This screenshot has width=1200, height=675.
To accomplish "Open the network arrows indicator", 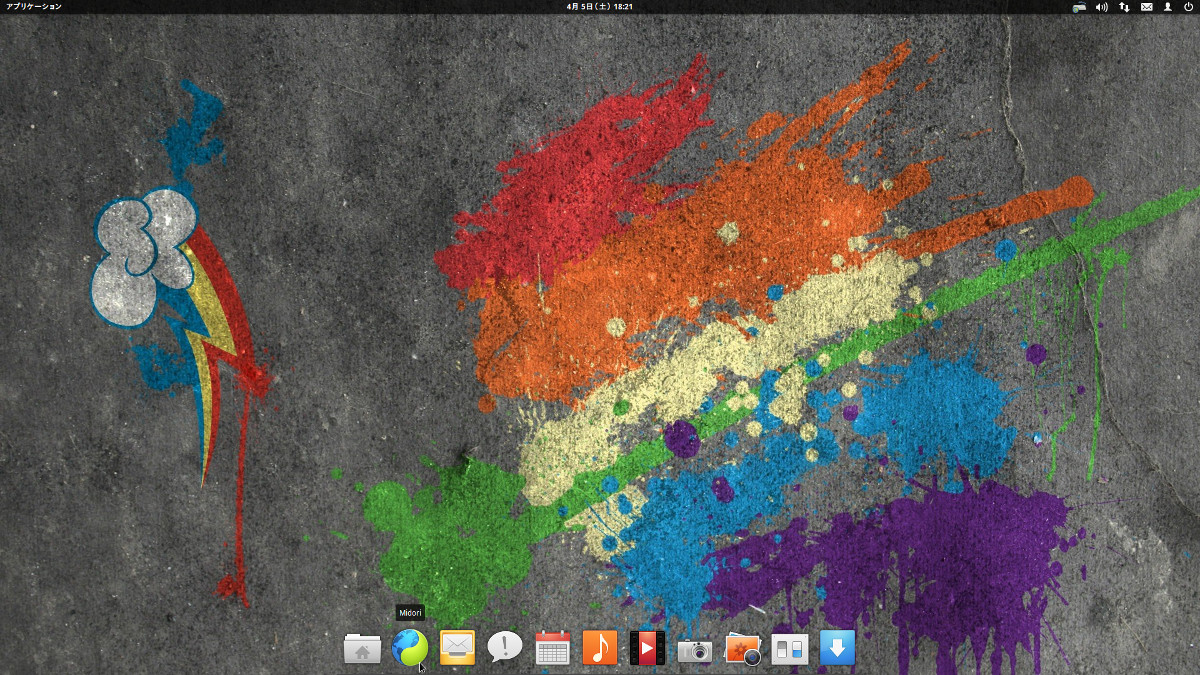I will point(1124,6).
